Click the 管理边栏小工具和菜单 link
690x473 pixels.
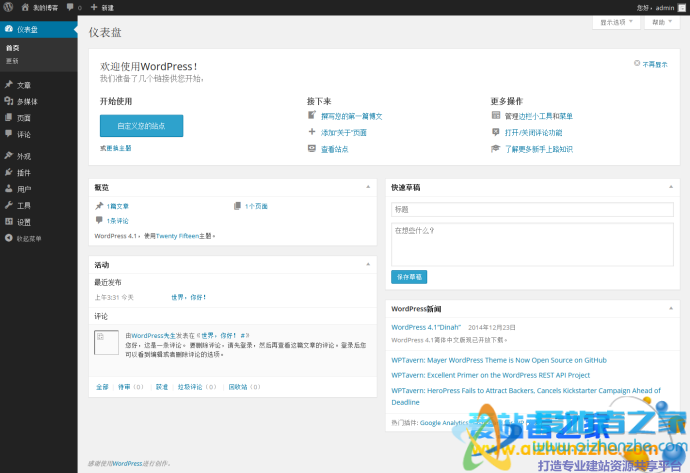pyautogui.click(x=539, y=116)
